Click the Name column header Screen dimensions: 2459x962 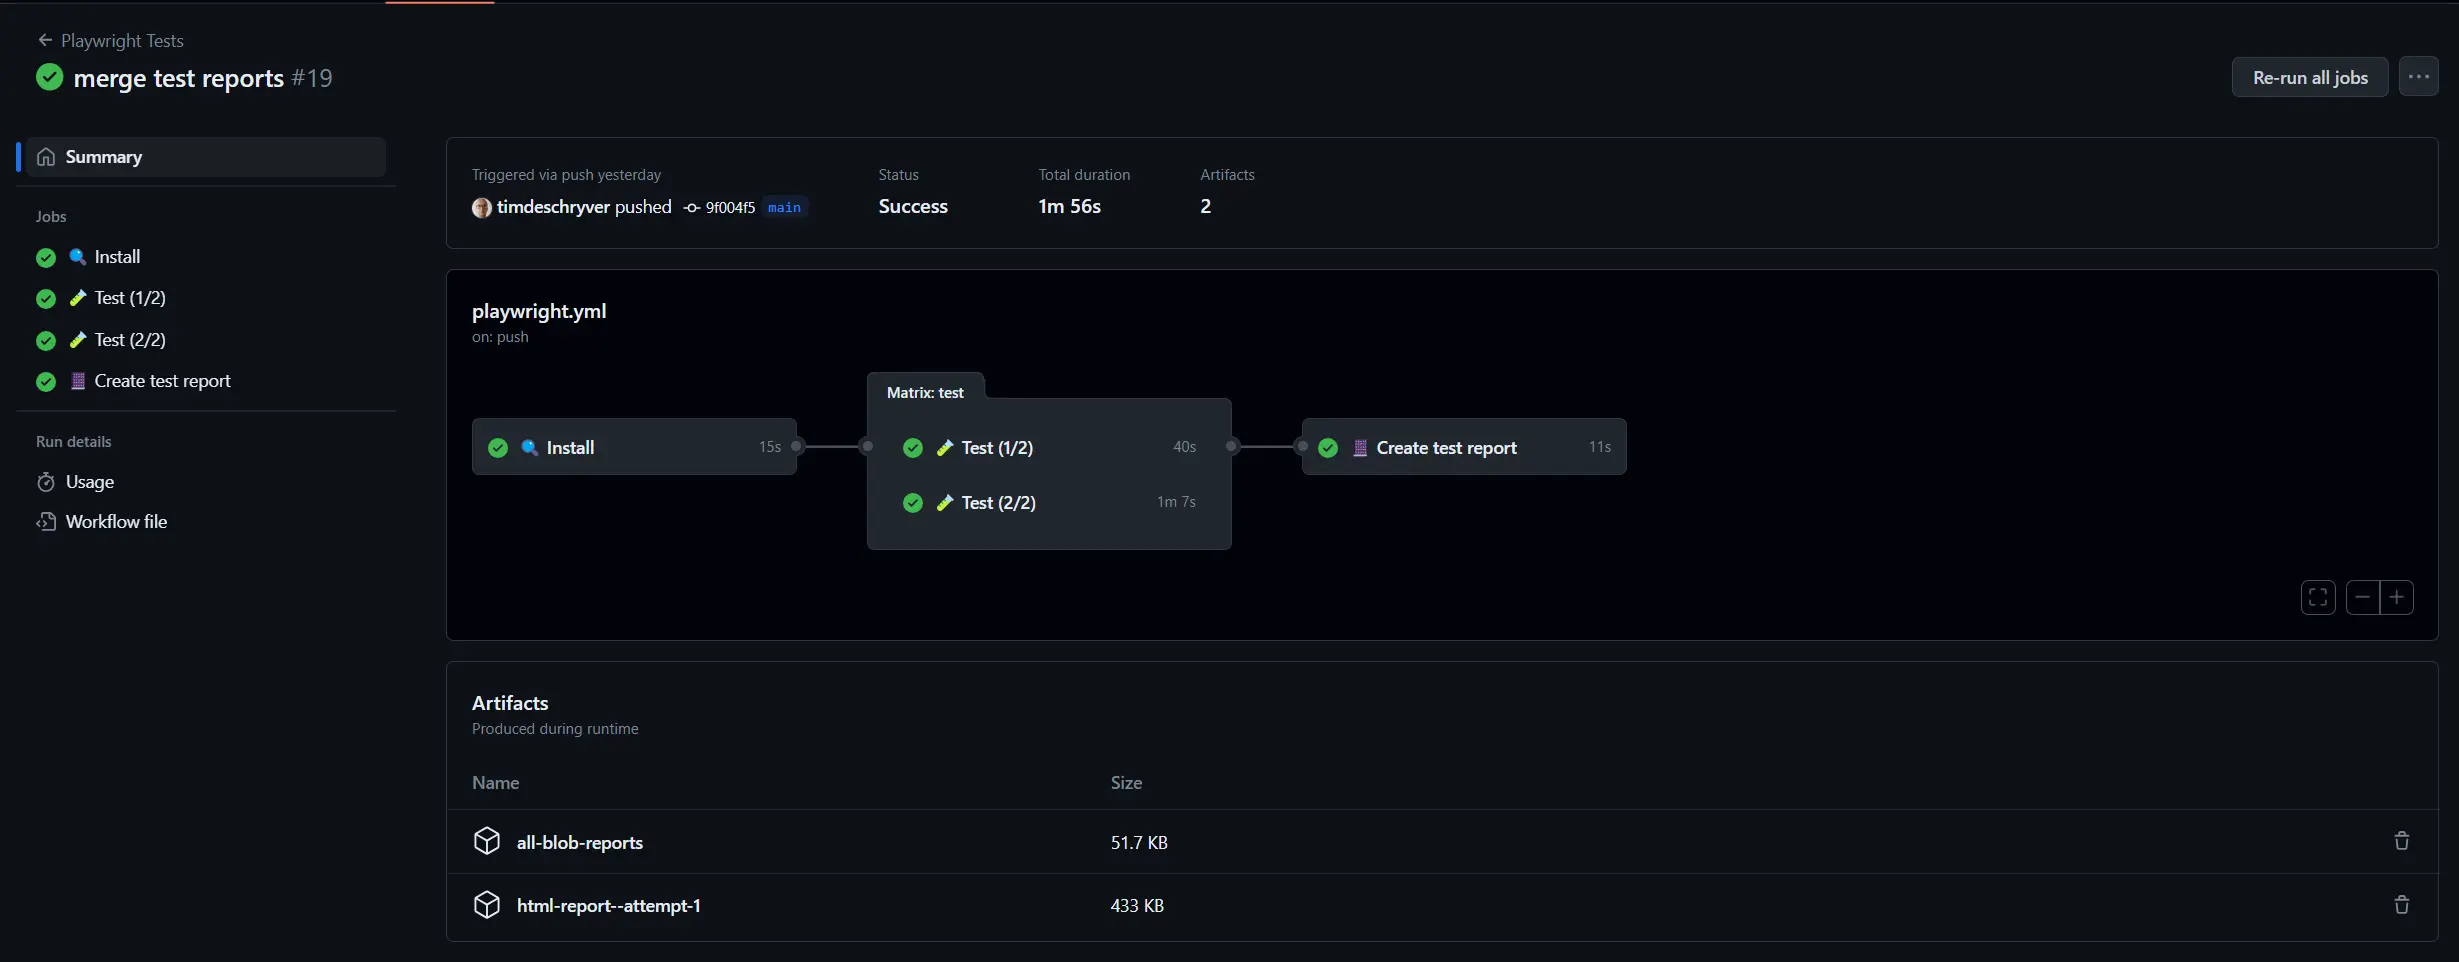point(495,783)
